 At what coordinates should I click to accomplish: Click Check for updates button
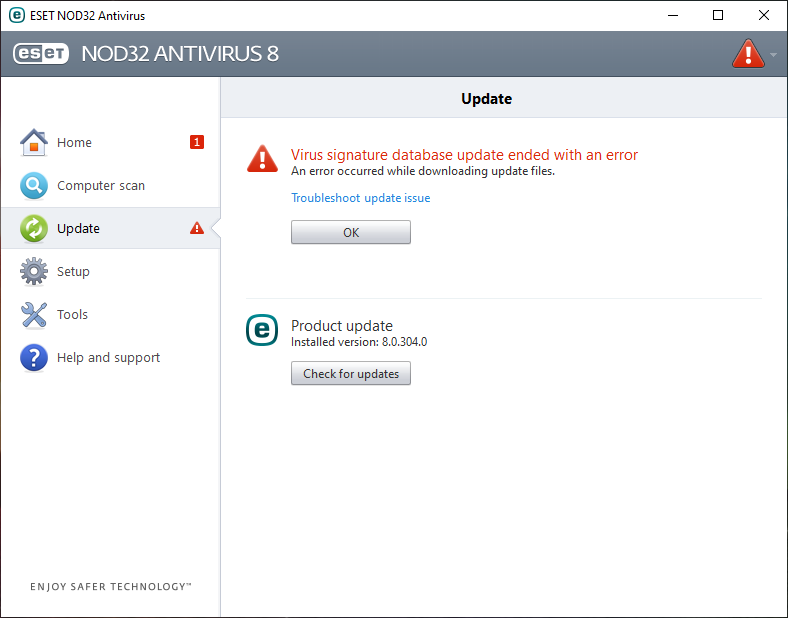351,373
